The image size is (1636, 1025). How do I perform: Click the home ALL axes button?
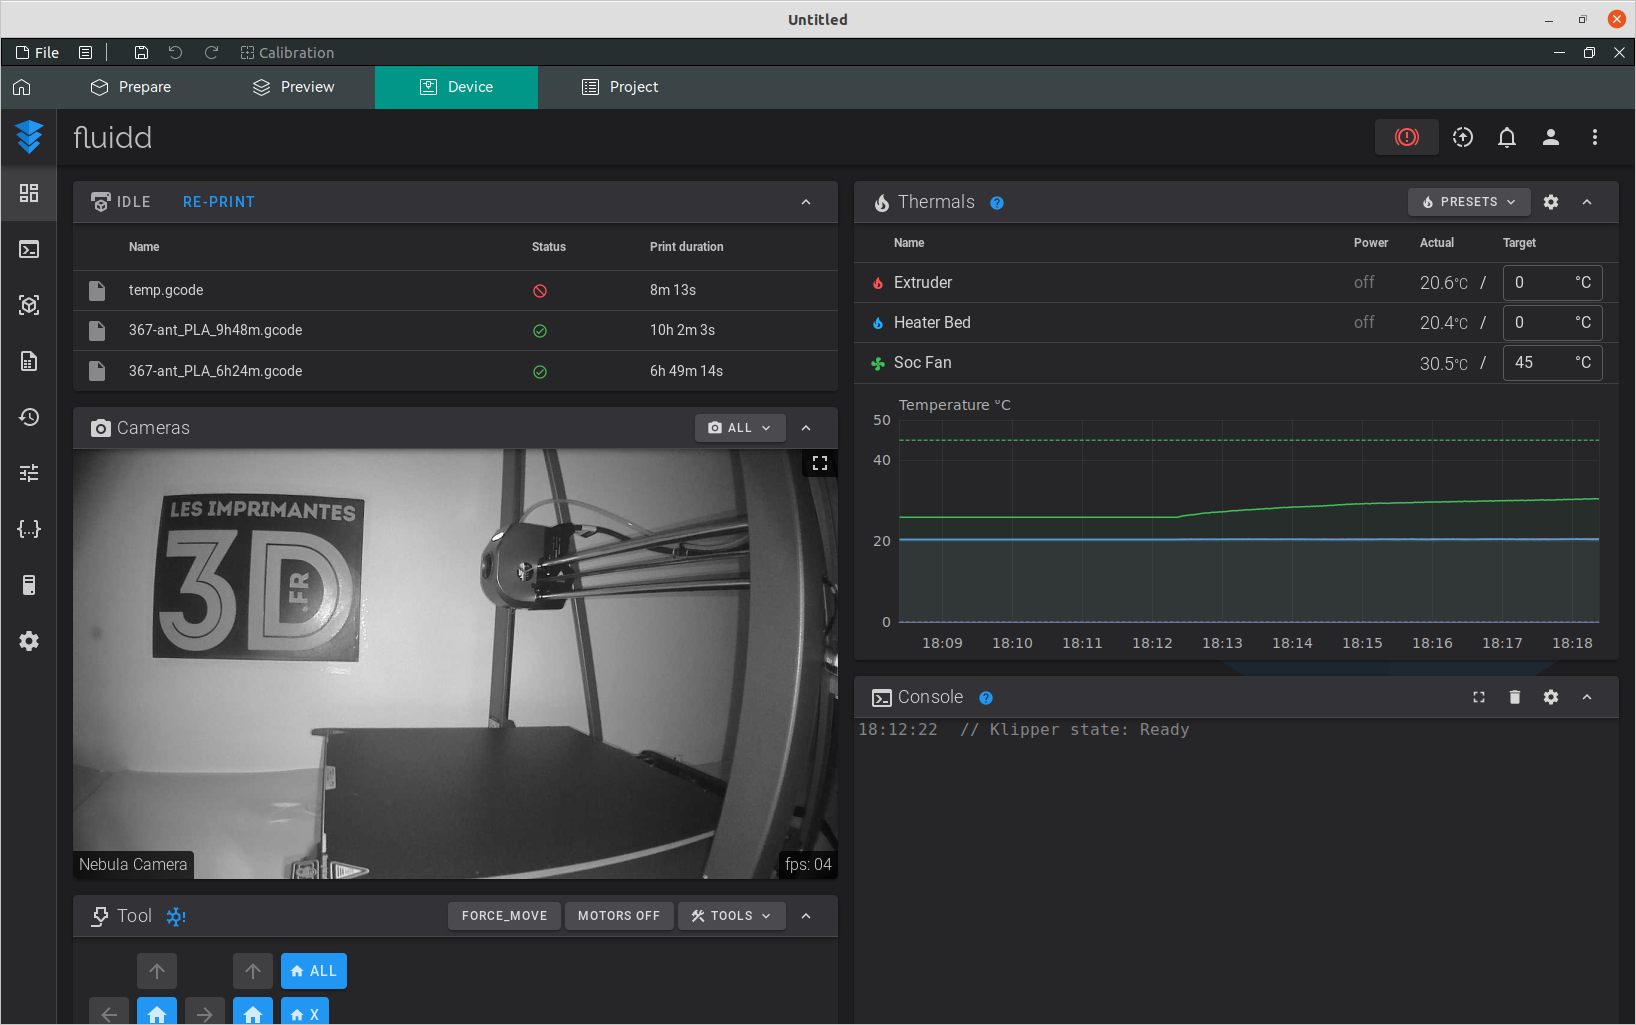pyautogui.click(x=313, y=971)
